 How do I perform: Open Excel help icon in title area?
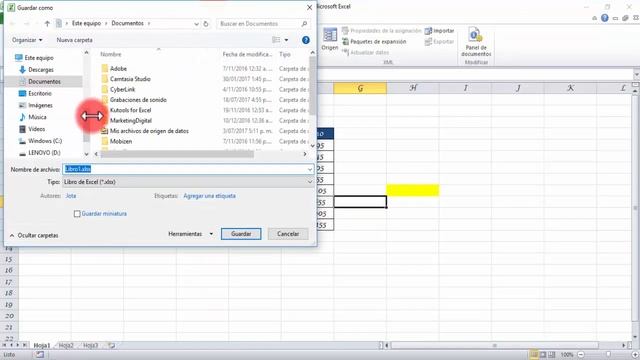pyautogui.click(x=605, y=18)
